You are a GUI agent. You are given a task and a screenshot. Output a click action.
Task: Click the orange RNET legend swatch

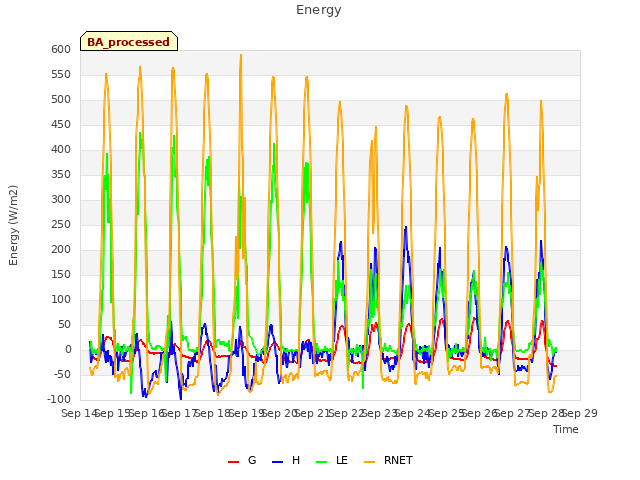click(369, 462)
